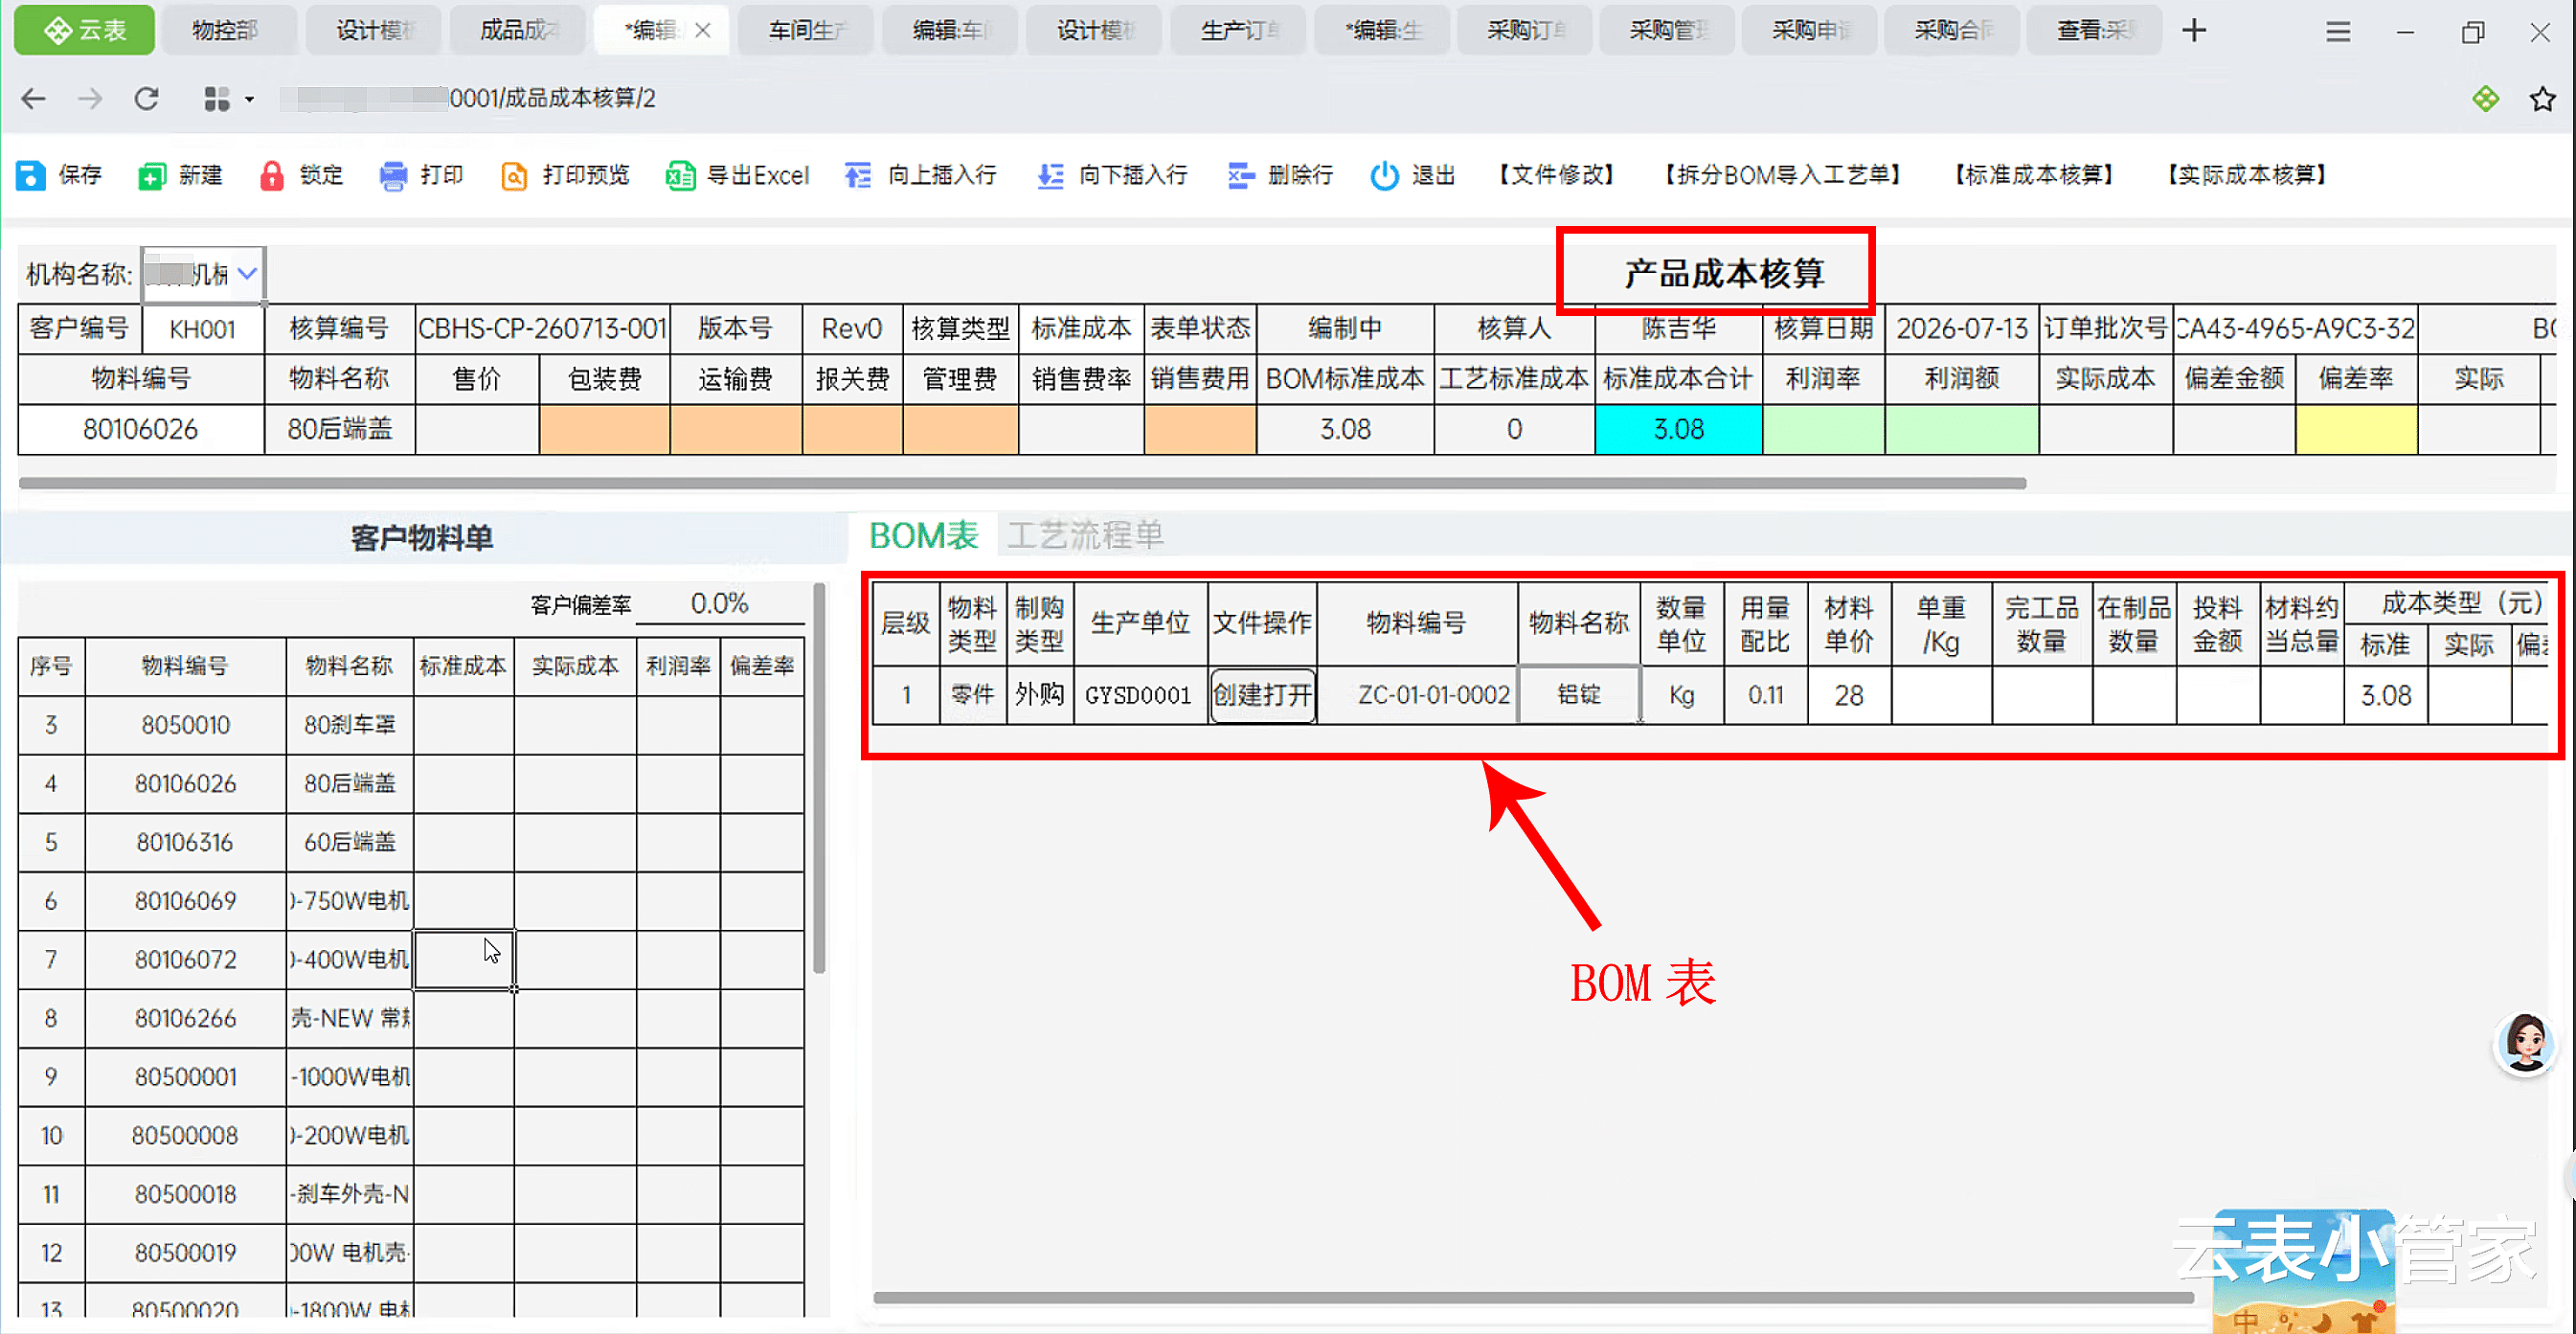Delete row (删除行) icon
Screen dimensions: 2576x1334
click(1241, 175)
